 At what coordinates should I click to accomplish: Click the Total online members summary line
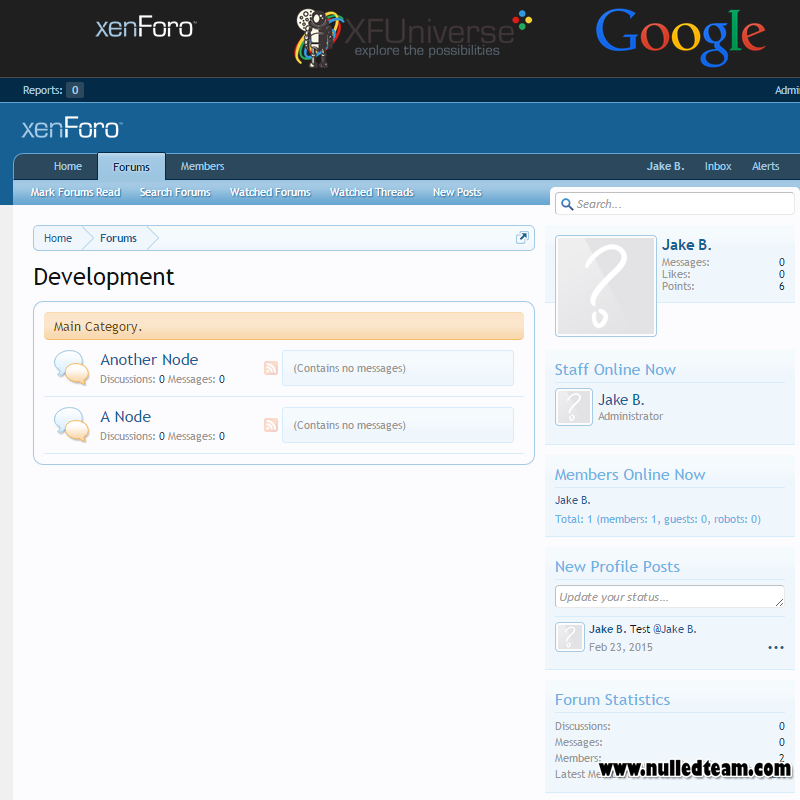tap(658, 519)
